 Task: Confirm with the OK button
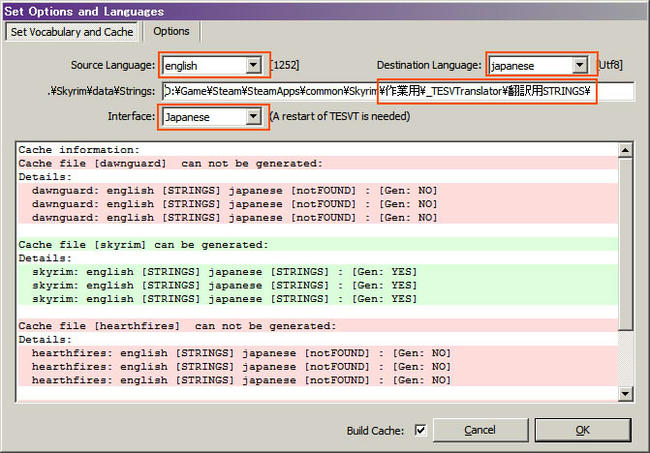click(x=582, y=430)
